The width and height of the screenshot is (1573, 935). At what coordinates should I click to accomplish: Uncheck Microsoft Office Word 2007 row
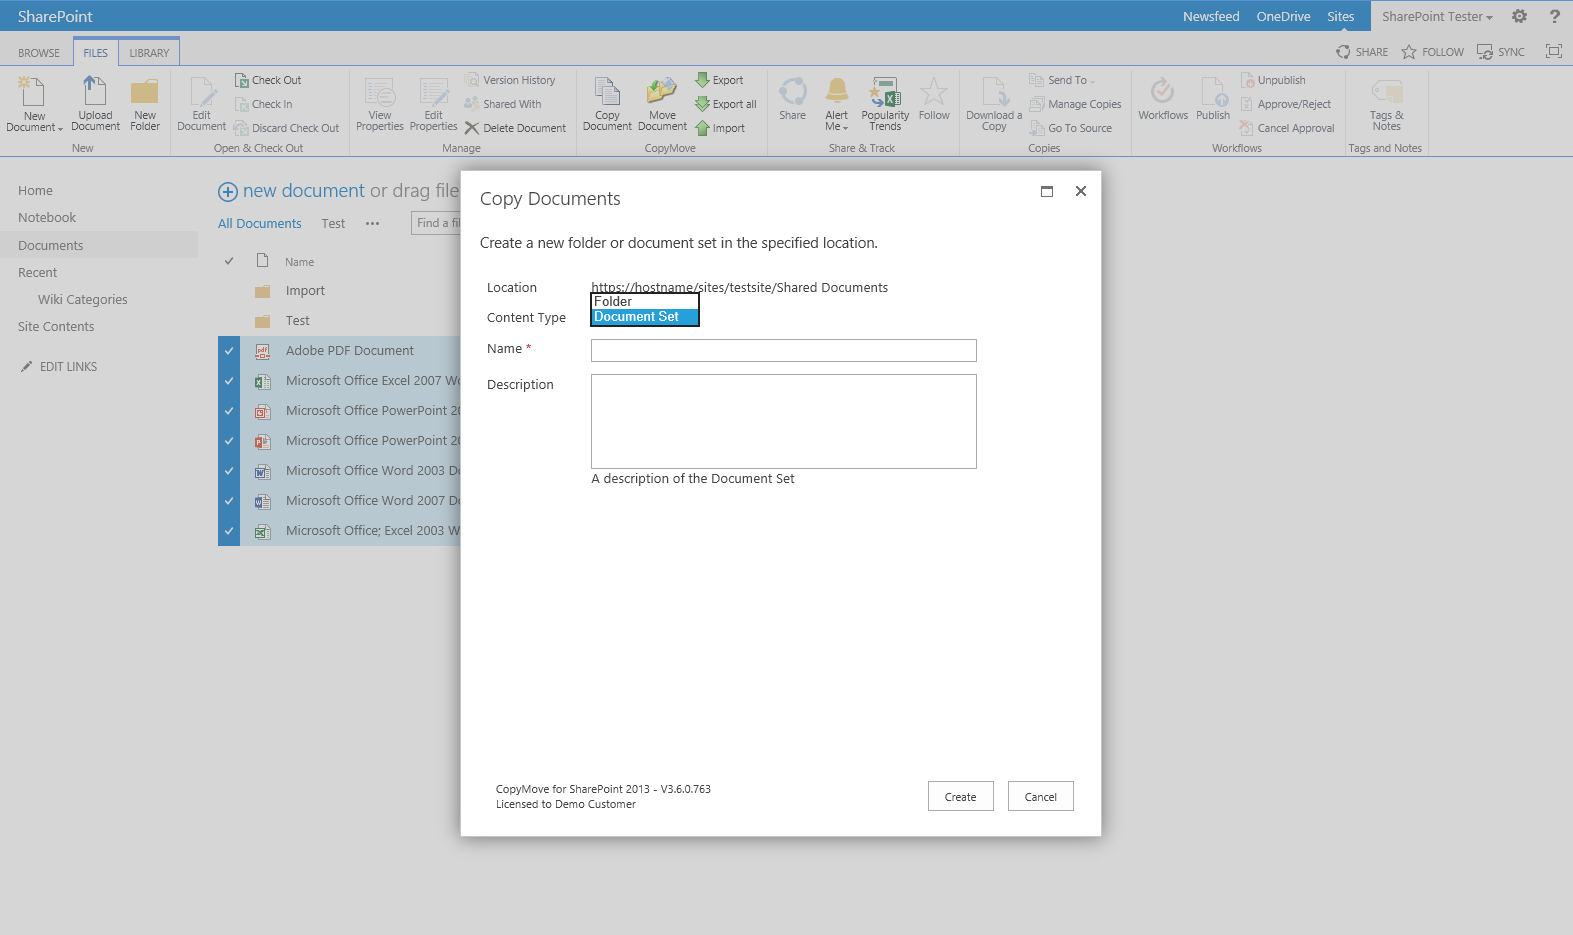coord(229,501)
